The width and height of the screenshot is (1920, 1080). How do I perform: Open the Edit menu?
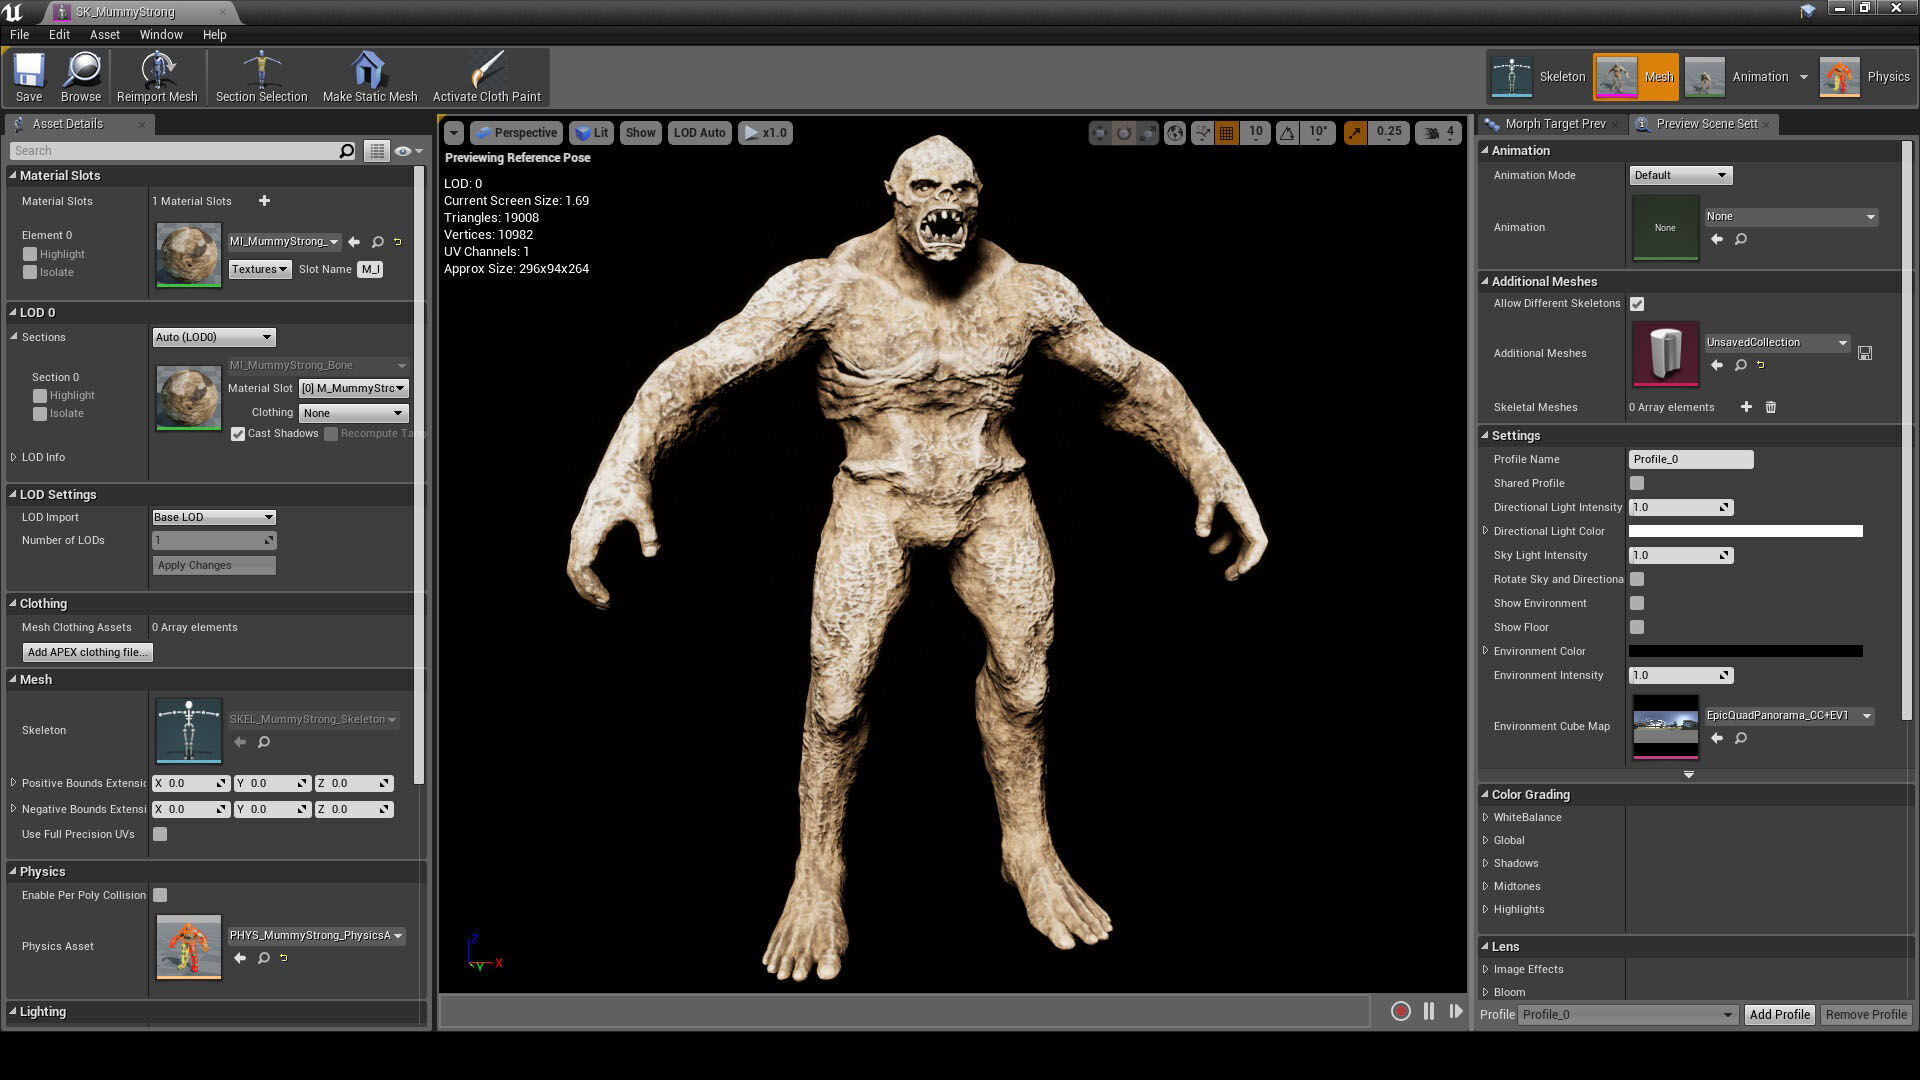[x=59, y=34]
